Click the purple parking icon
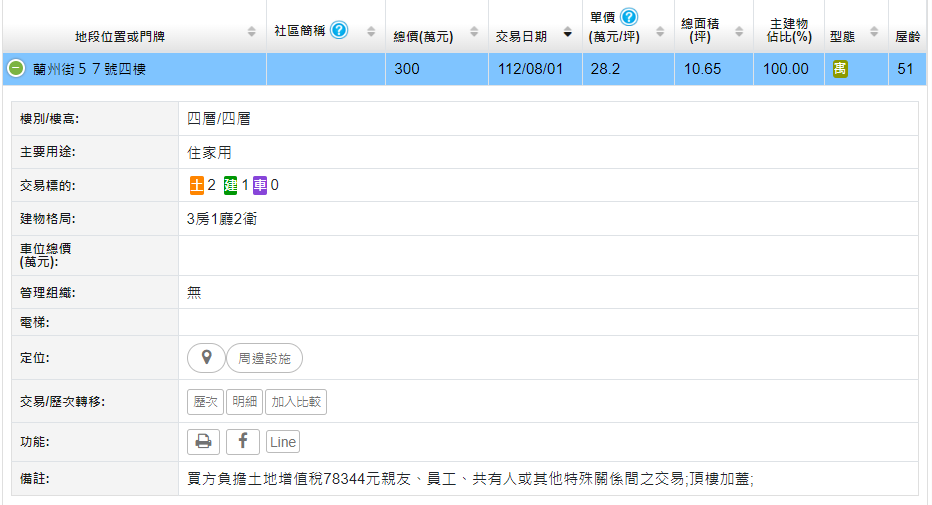932x505 pixels. [260, 185]
